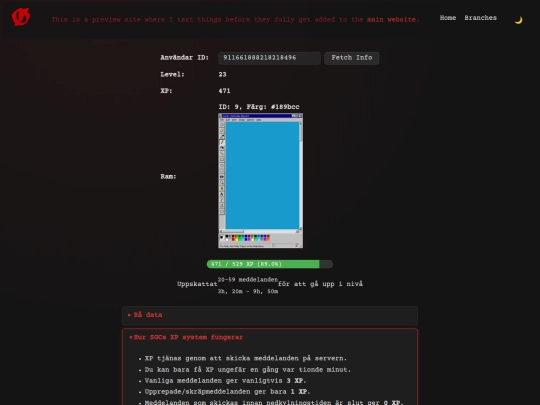This screenshot has width=540, height=405.
Task: Open the Home navigation item
Action: pyautogui.click(x=448, y=18)
